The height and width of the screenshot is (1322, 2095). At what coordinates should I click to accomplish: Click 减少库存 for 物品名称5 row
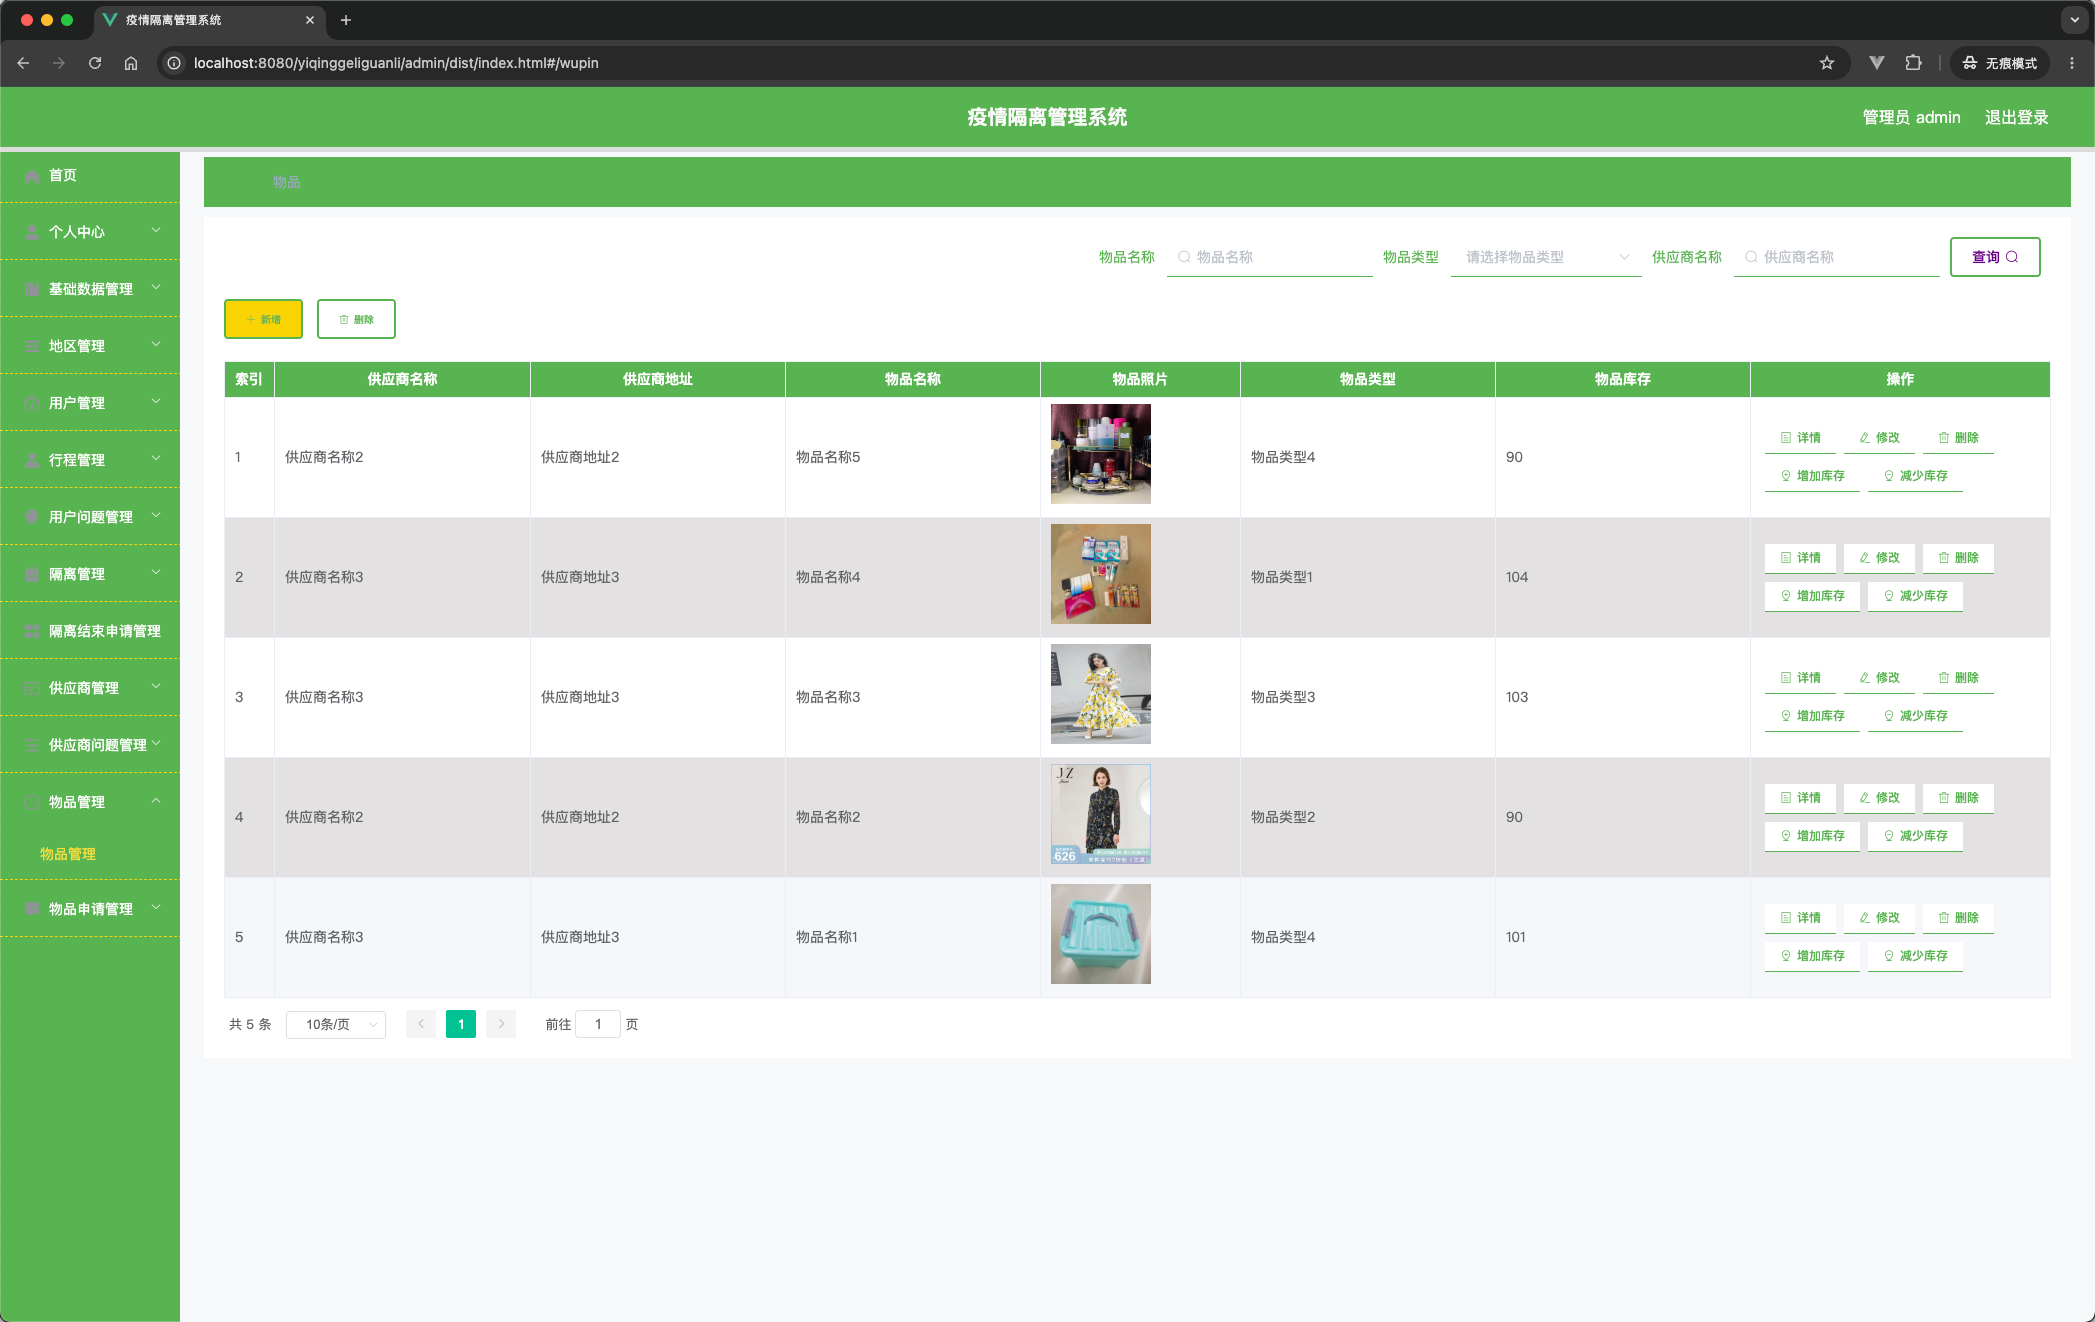click(x=1915, y=476)
